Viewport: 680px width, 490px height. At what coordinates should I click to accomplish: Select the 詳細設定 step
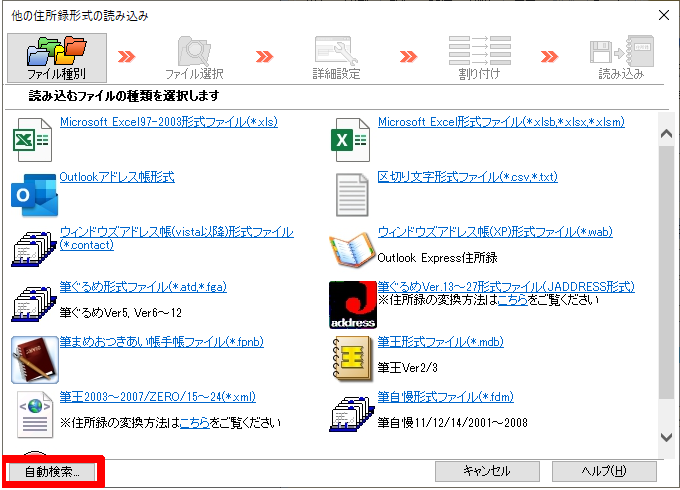pyautogui.click(x=337, y=58)
